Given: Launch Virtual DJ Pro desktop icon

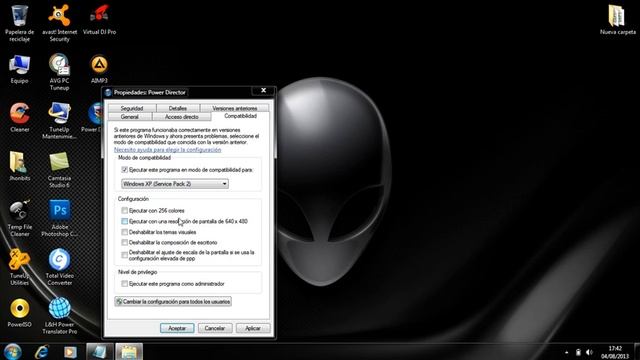Looking at the screenshot, I should click(x=99, y=20).
